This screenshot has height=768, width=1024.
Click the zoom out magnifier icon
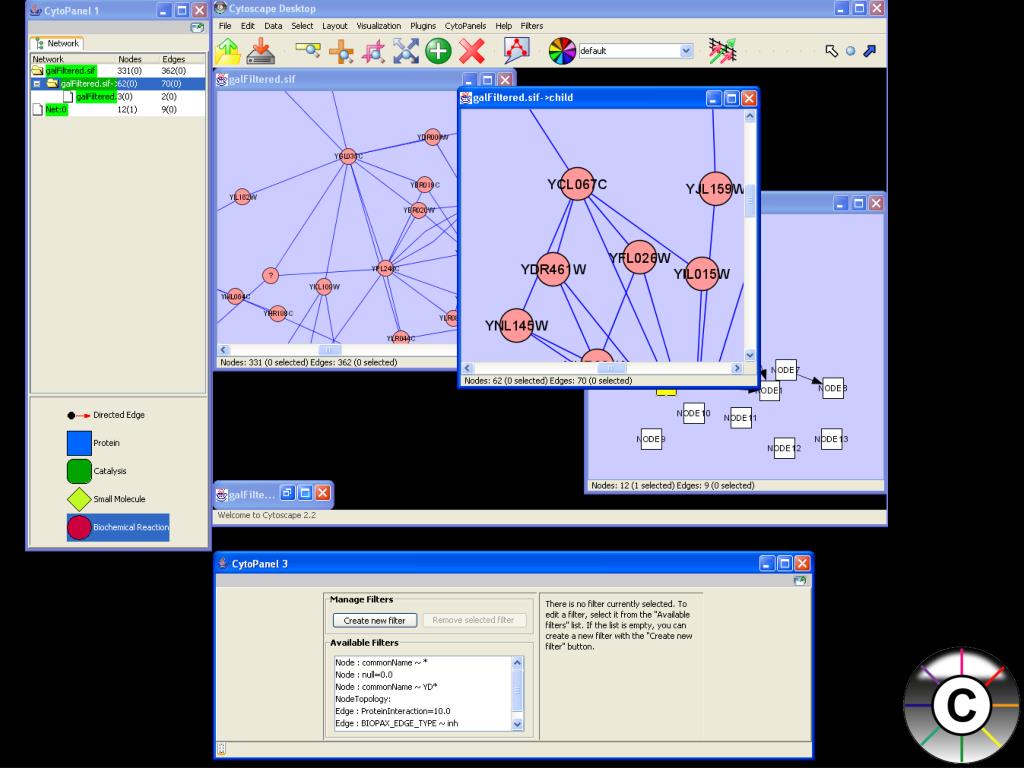[308, 50]
